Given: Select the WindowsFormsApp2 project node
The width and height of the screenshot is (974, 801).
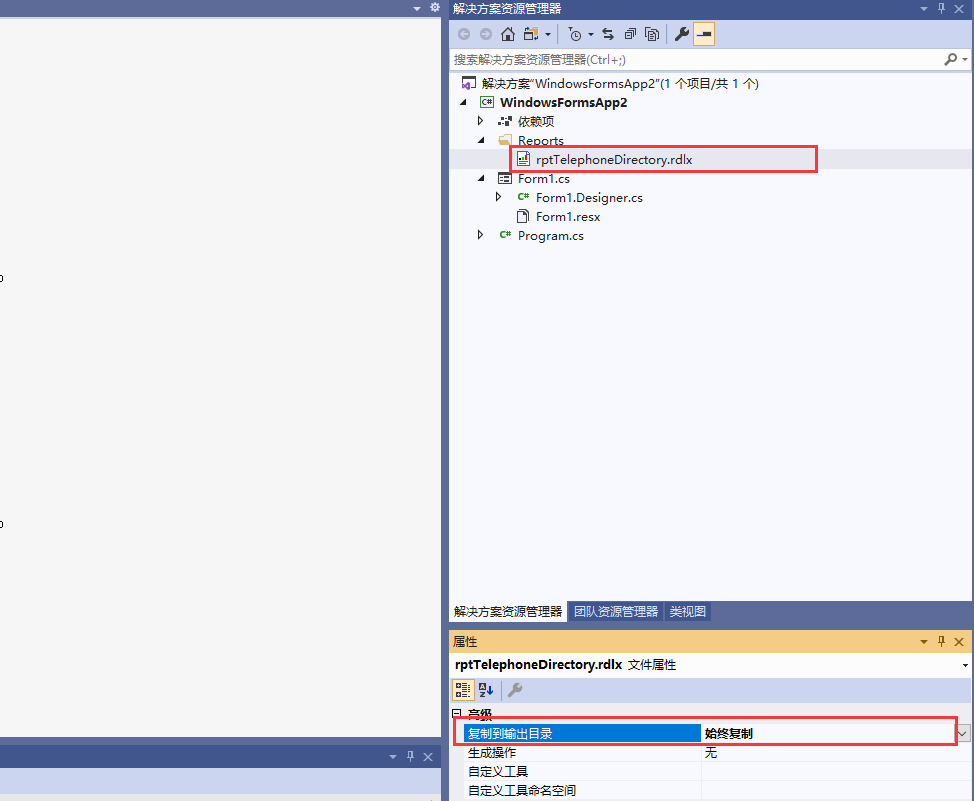Looking at the screenshot, I should coord(563,103).
